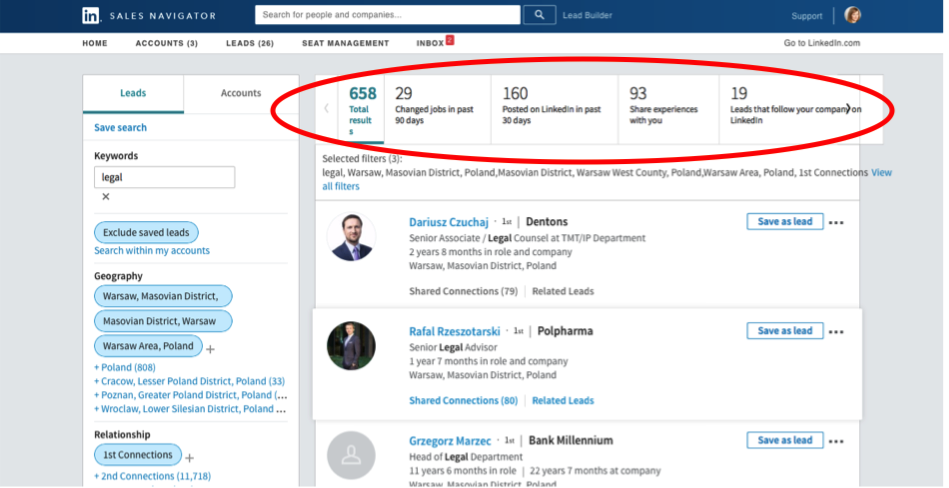Screen dimensions: 949x488
Task: Open more options for Dariusz Czuchaj
Action: click(x=836, y=223)
